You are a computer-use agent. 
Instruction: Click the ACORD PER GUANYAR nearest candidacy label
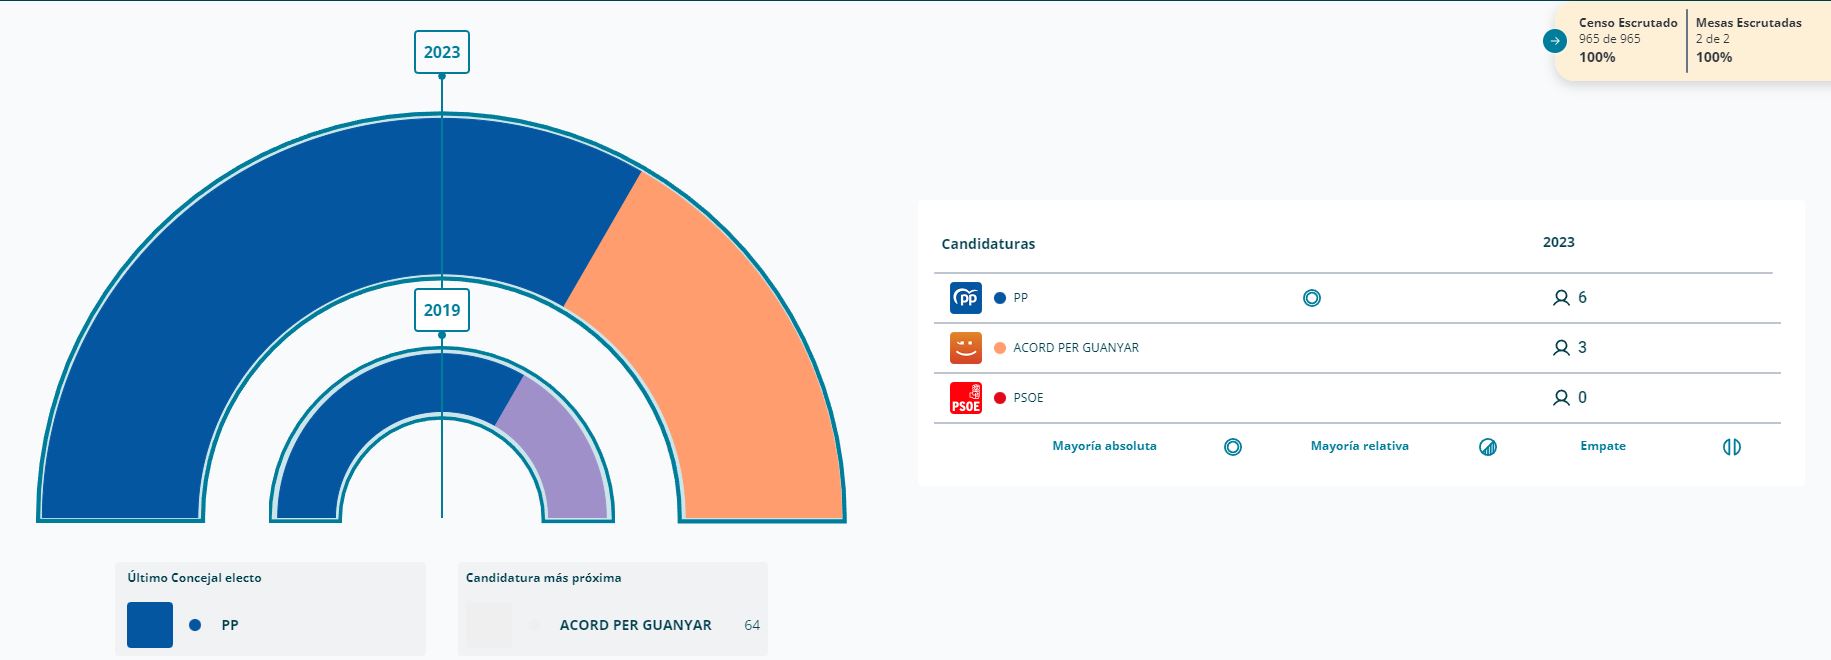click(635, 625)
